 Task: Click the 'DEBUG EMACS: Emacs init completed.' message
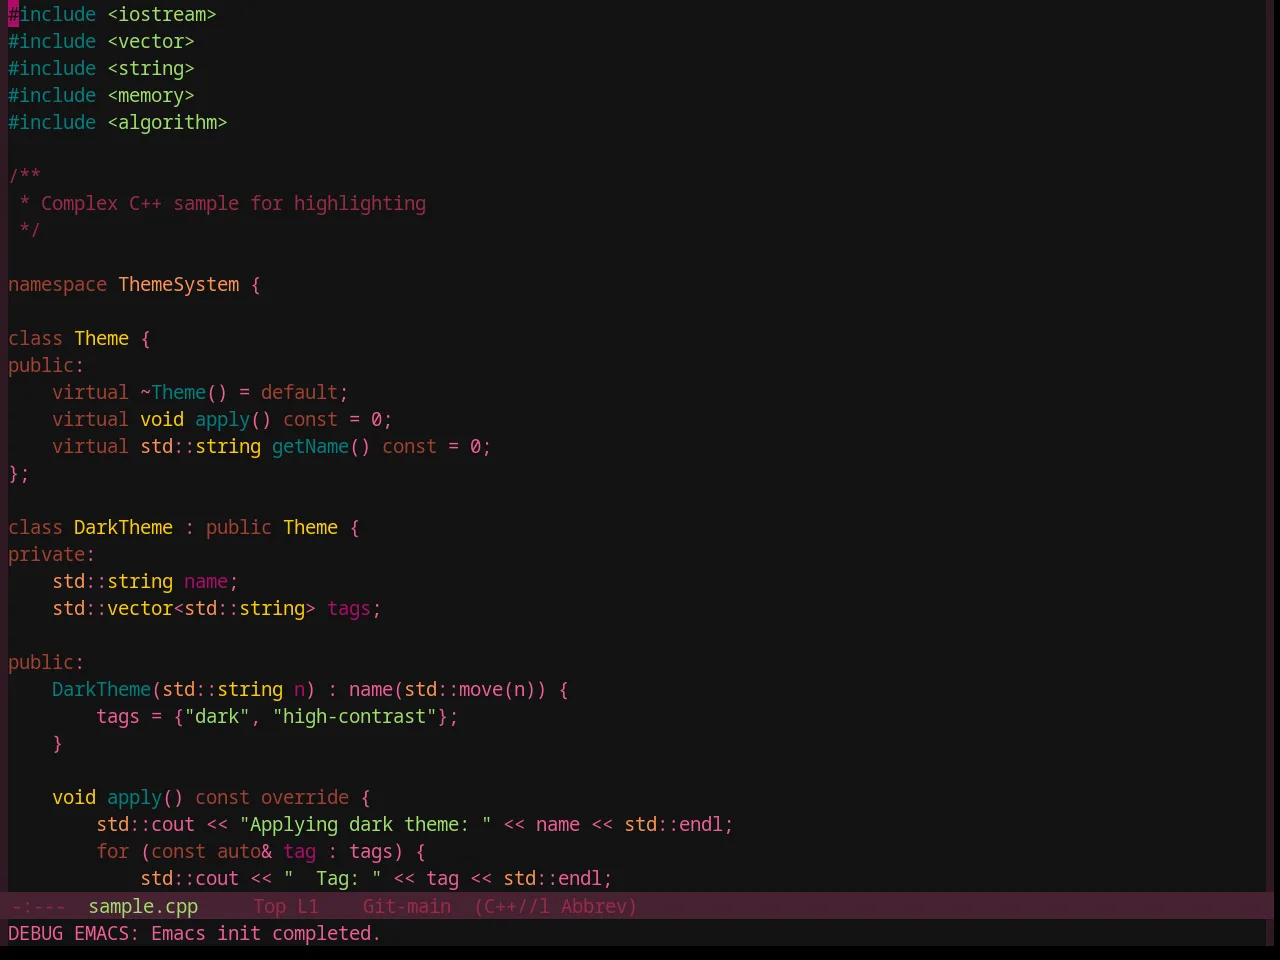tap(195, 934)
